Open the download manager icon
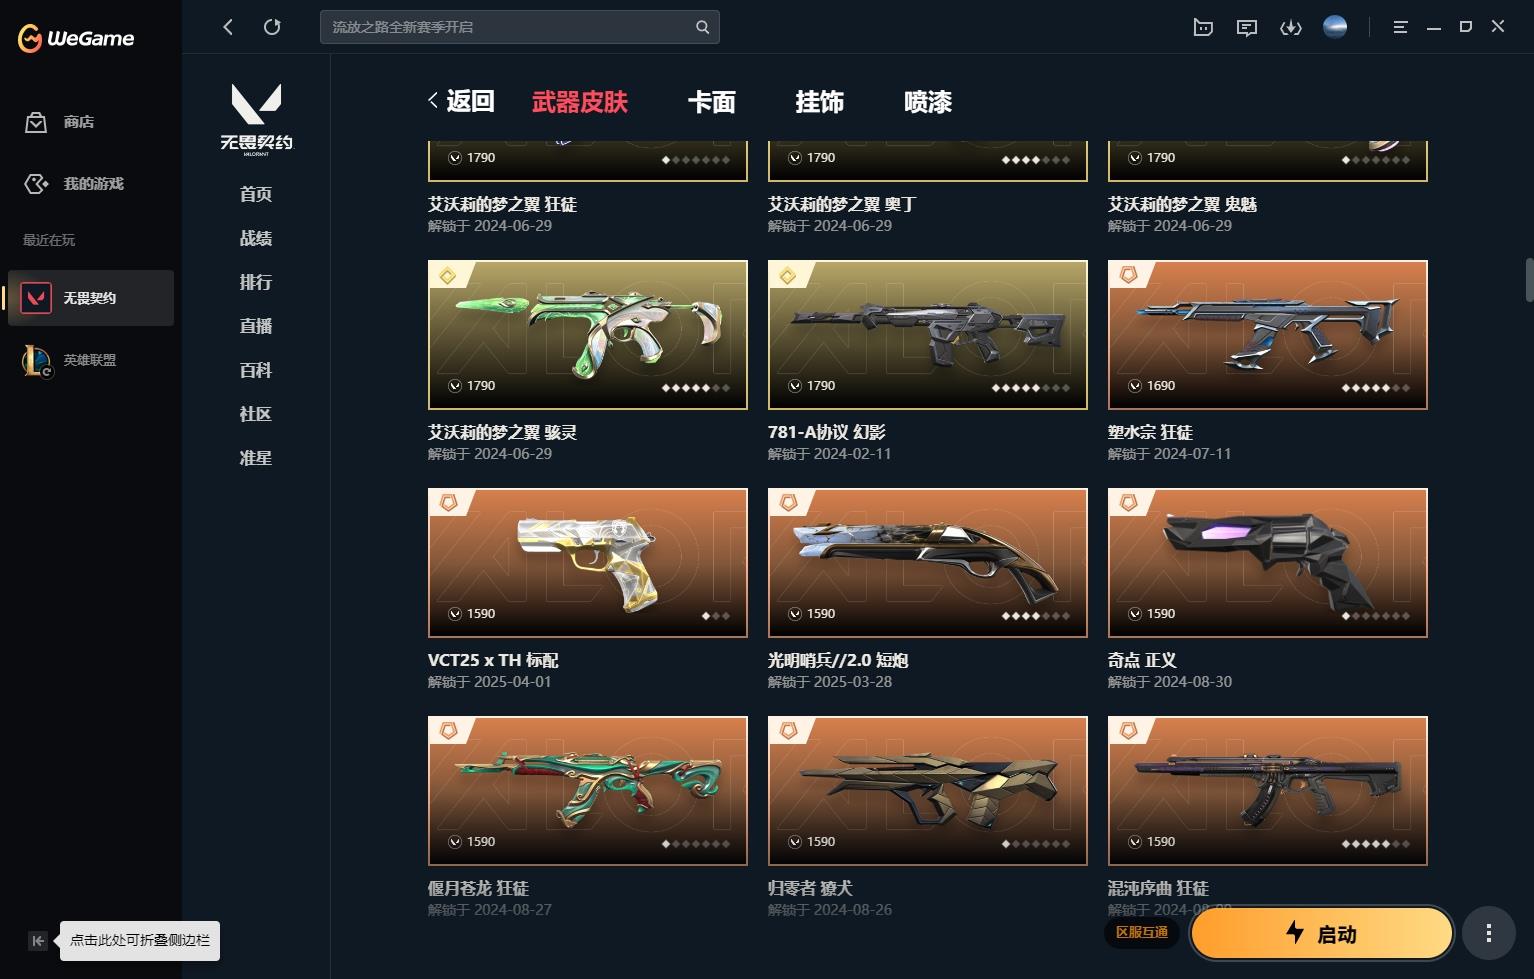 (1291, 27)
